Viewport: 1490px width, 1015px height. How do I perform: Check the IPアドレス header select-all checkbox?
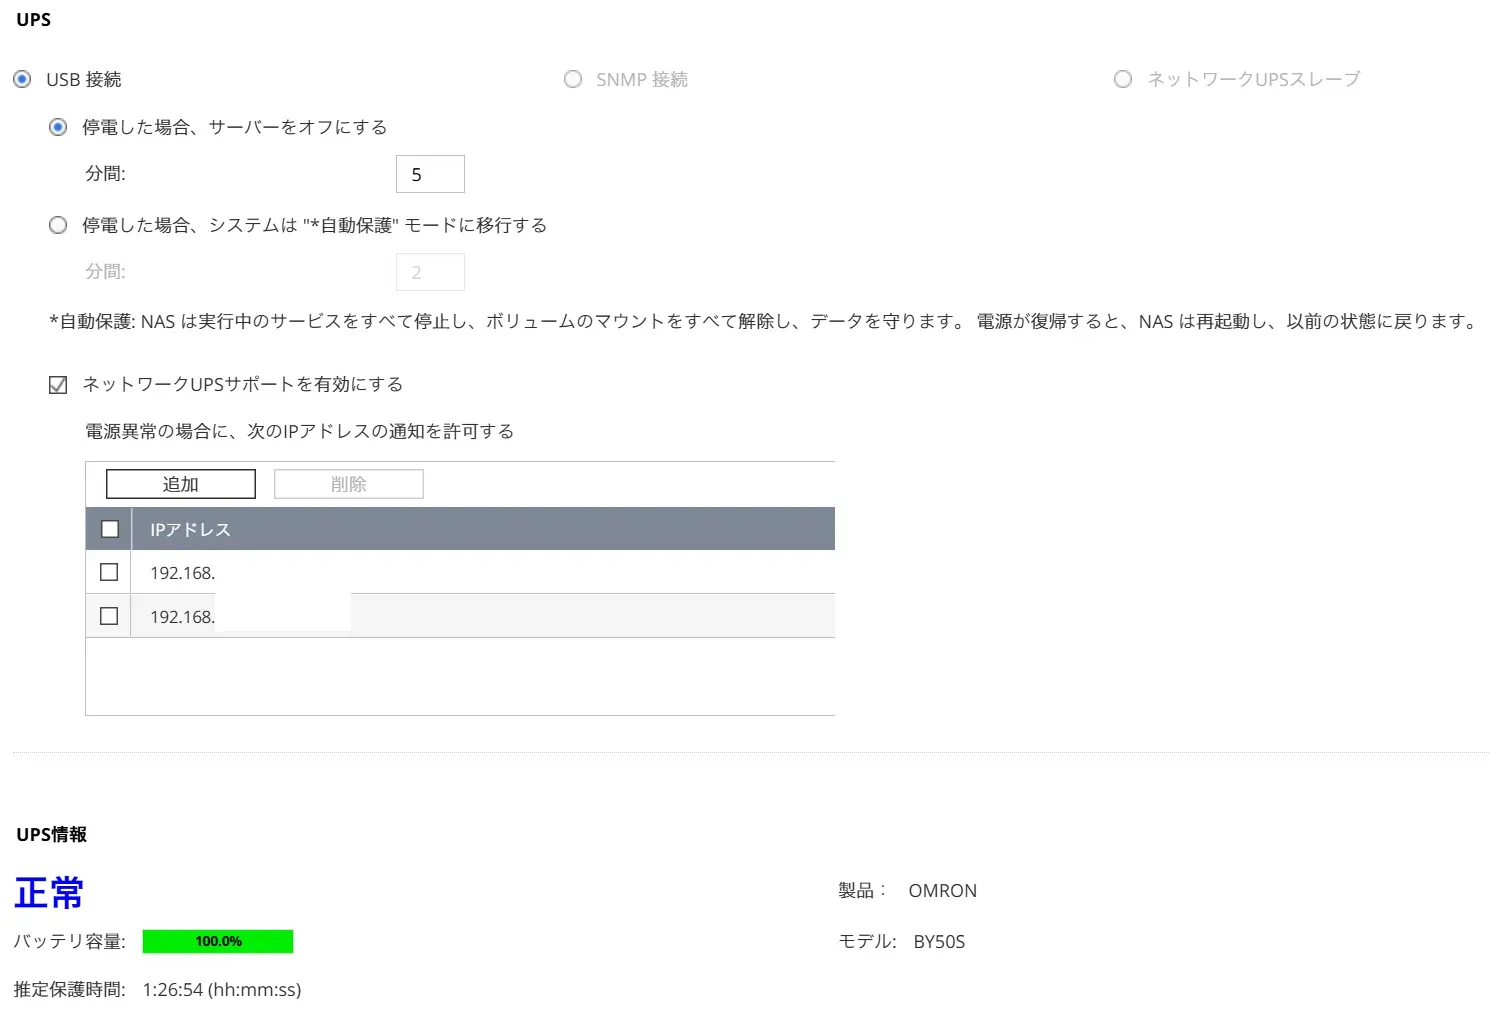109,528
